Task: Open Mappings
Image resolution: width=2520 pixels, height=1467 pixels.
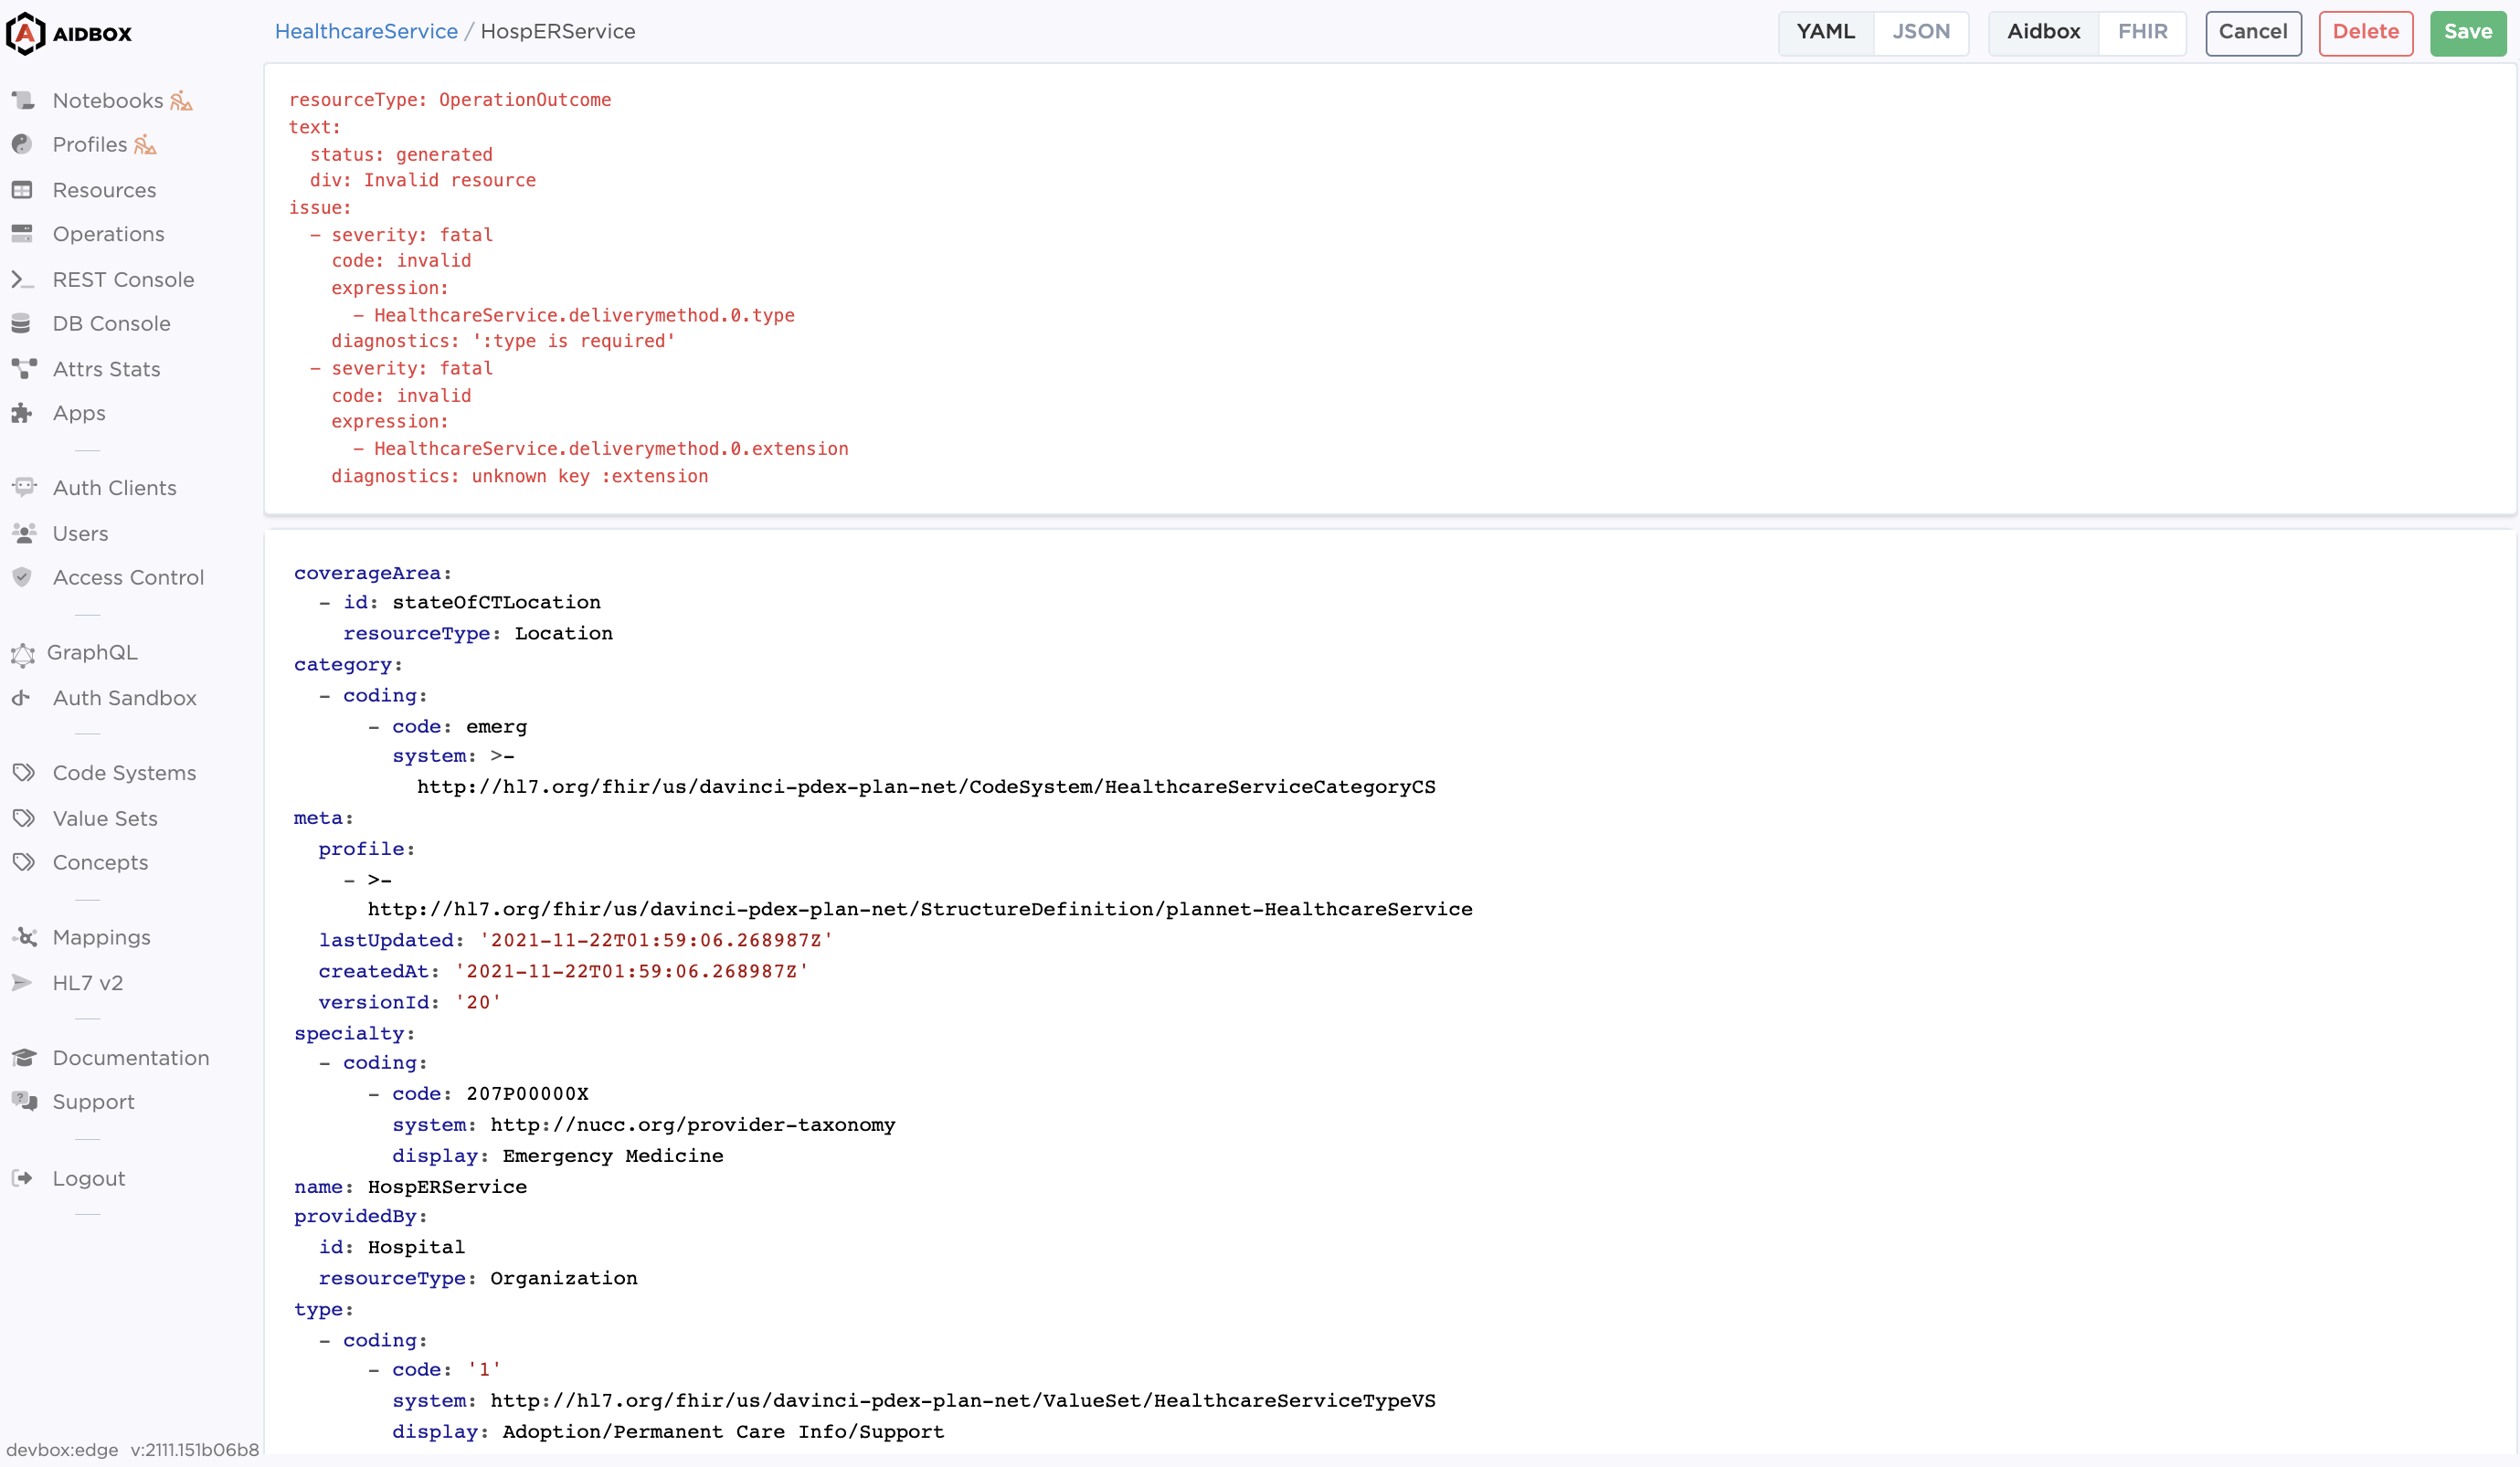Action: (101, 937)
